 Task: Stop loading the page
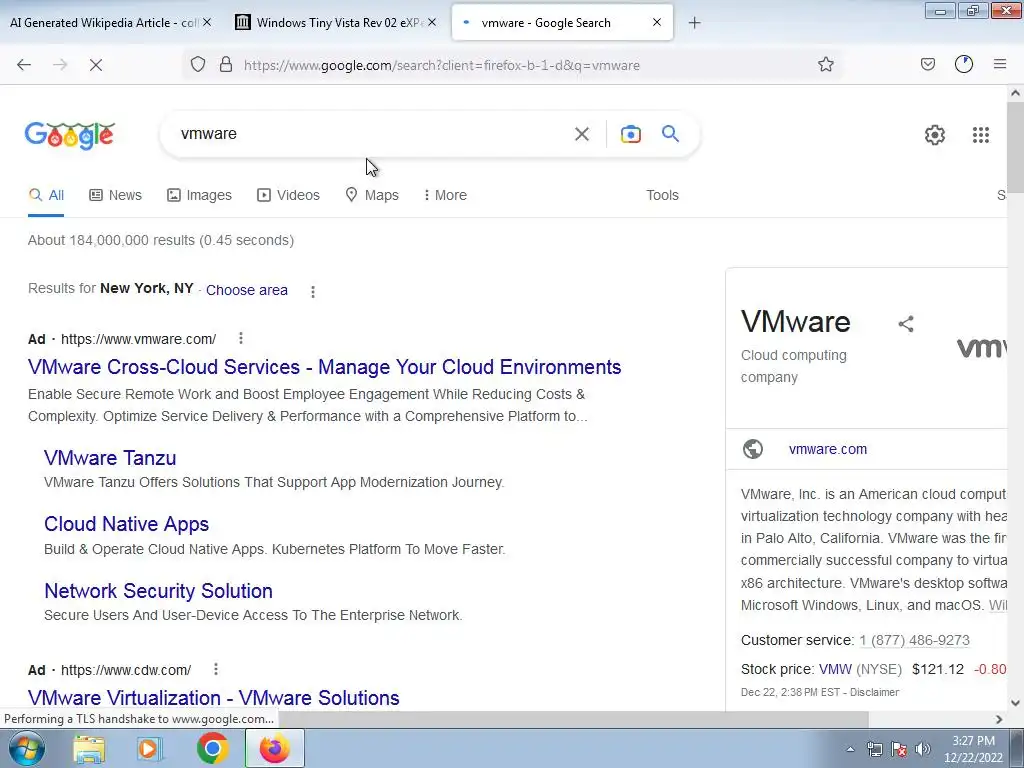coord(96,65)
